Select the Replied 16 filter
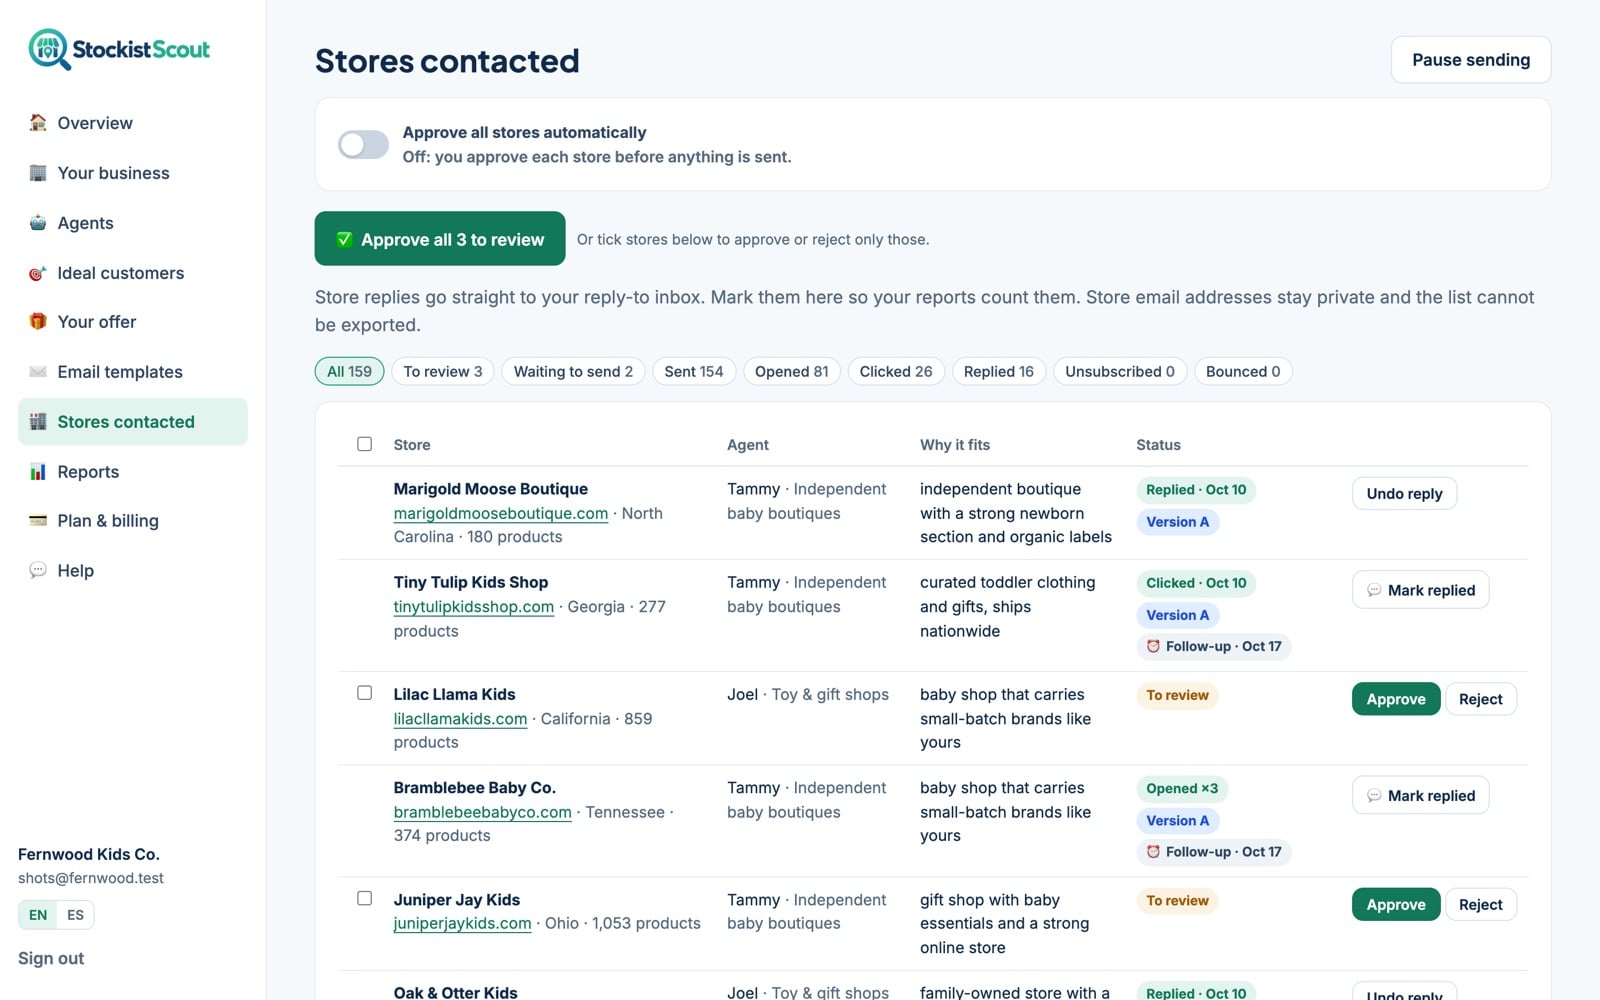 click(998, 371)
